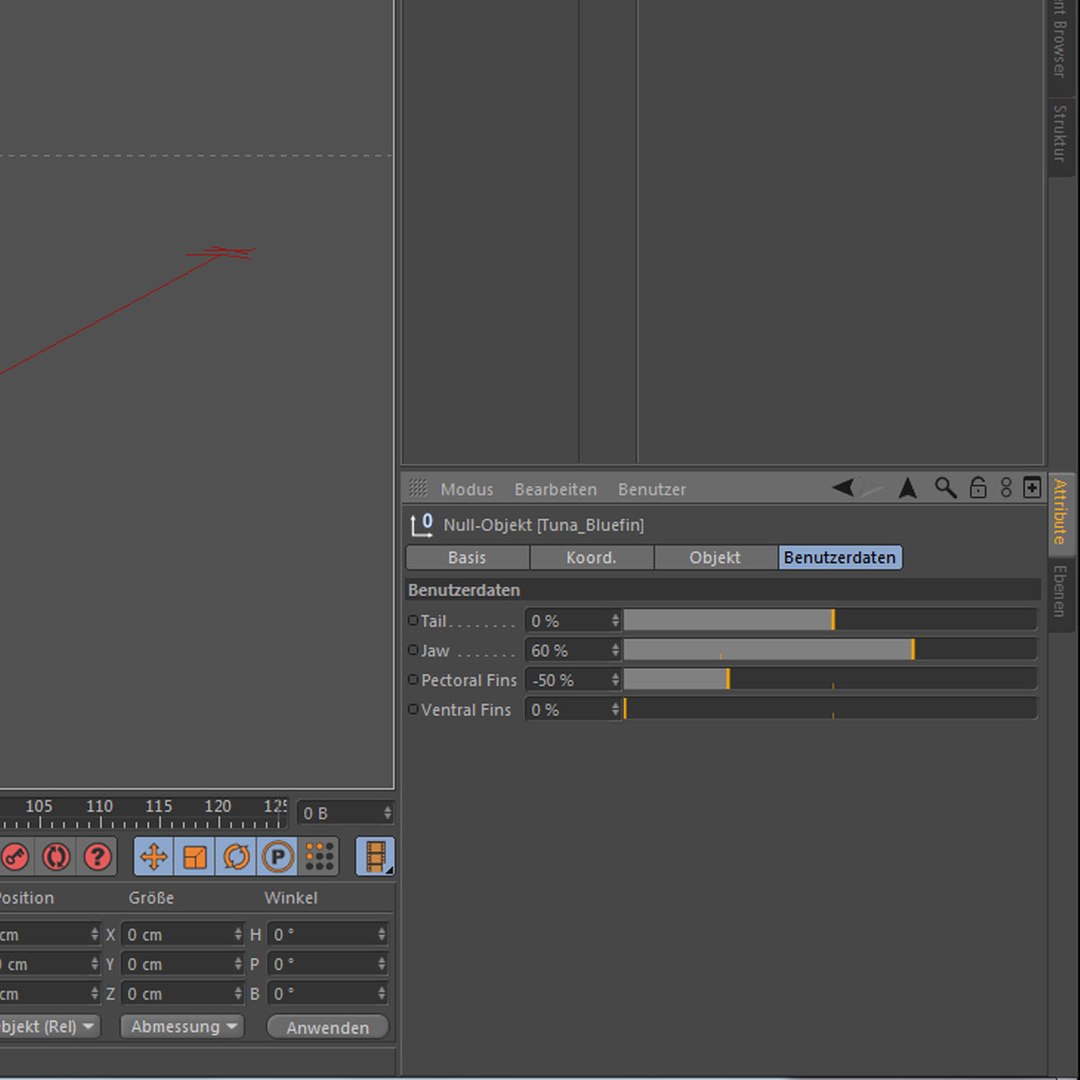Open the magnifier search in Attribute manager
Viewport: 1080px width, 1080px height.
tap(945, 488)
